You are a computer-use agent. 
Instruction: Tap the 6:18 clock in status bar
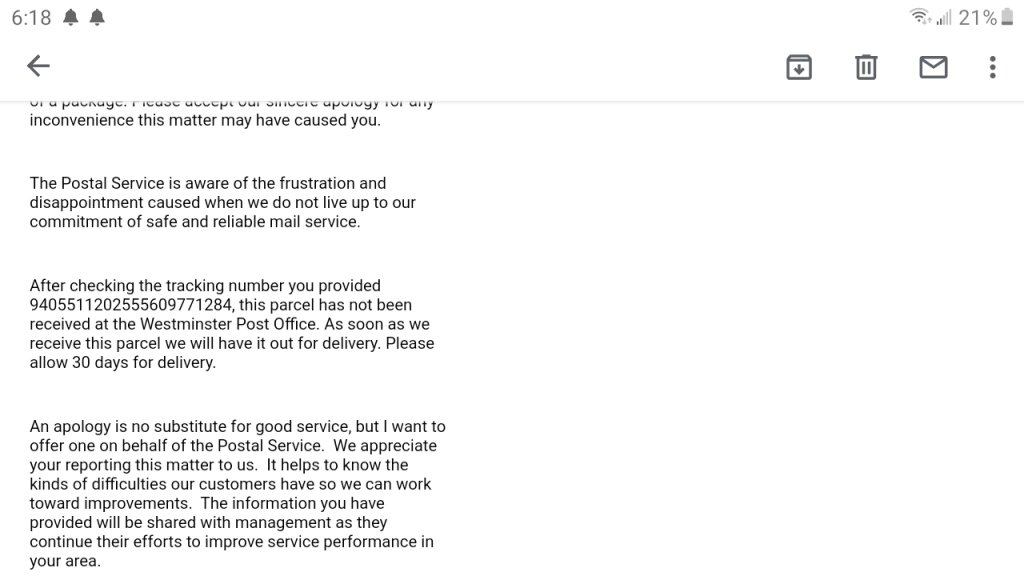pos(31,17)
